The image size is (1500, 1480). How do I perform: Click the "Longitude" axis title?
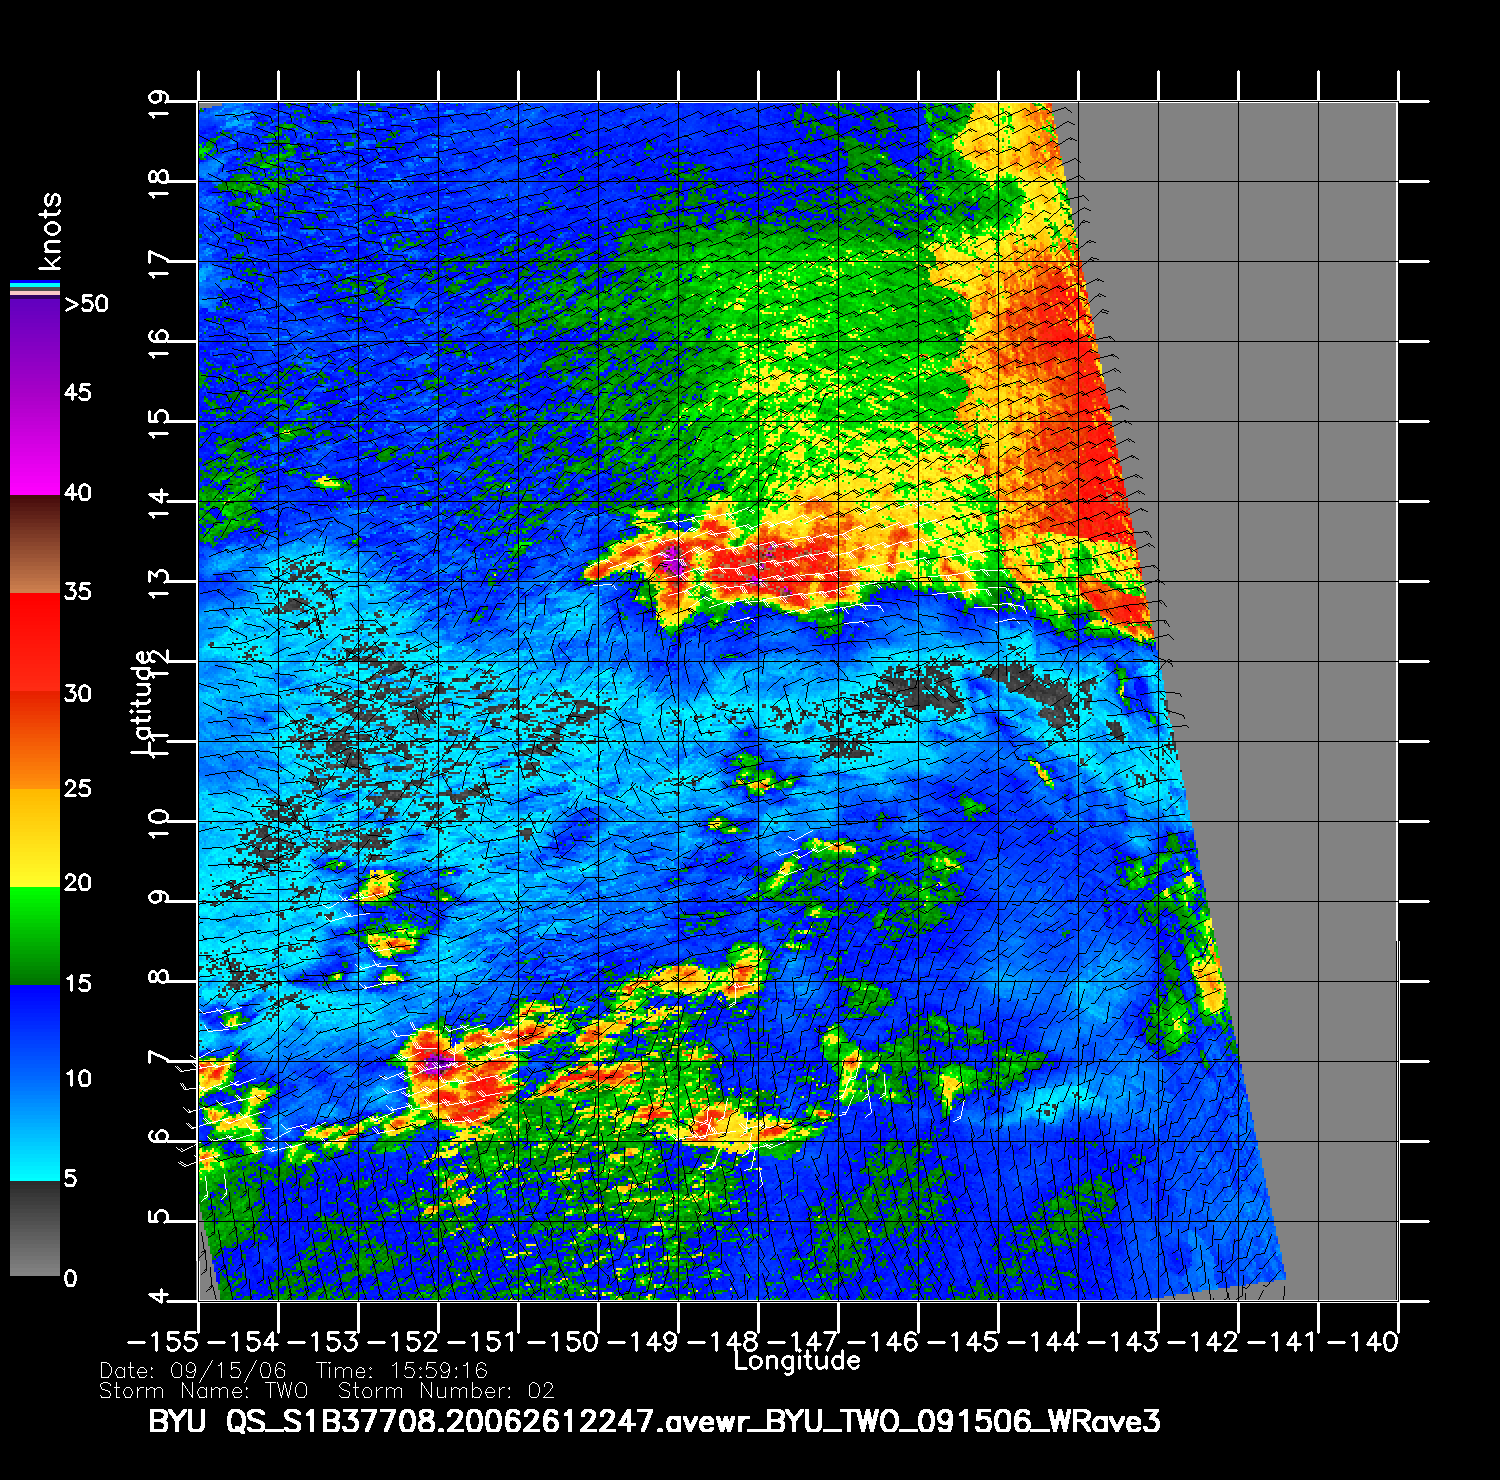(x=797, y=1361)
